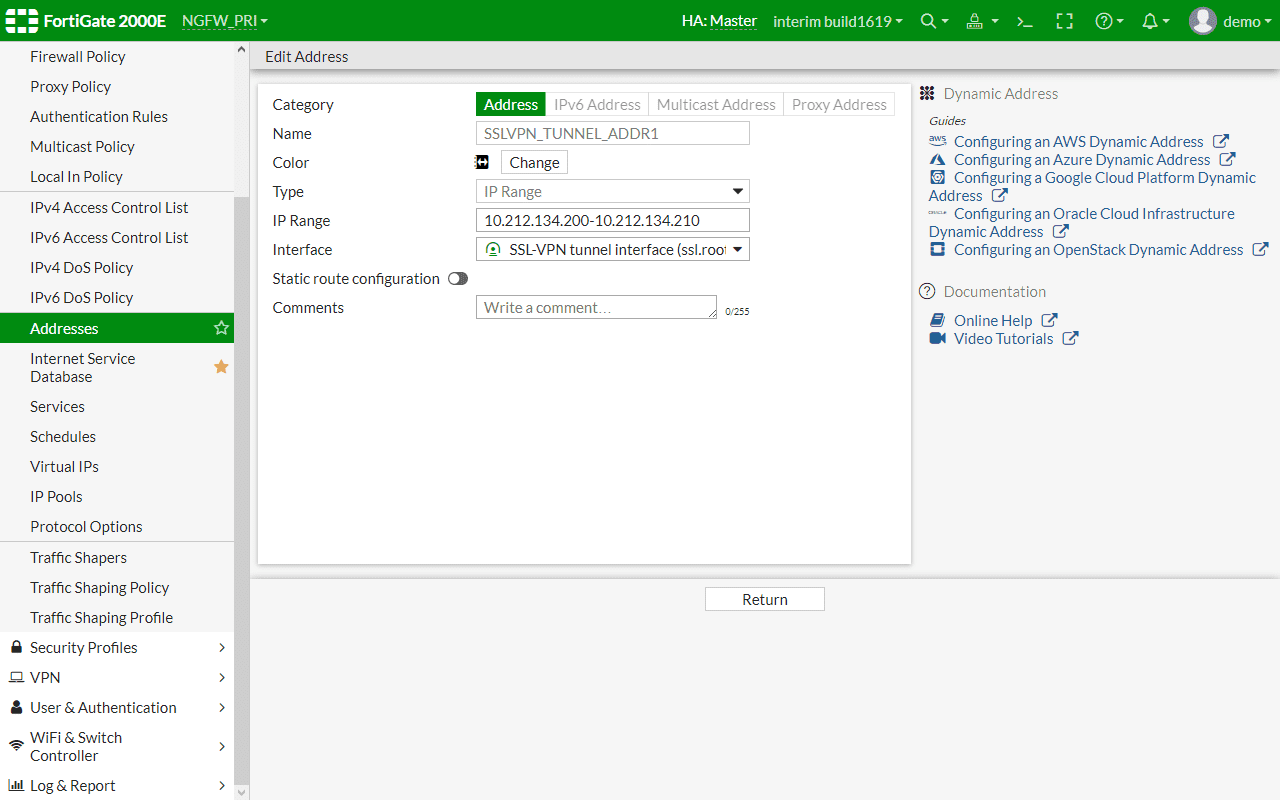Click the Addresses favorite star outline

(x=221, y=328)
